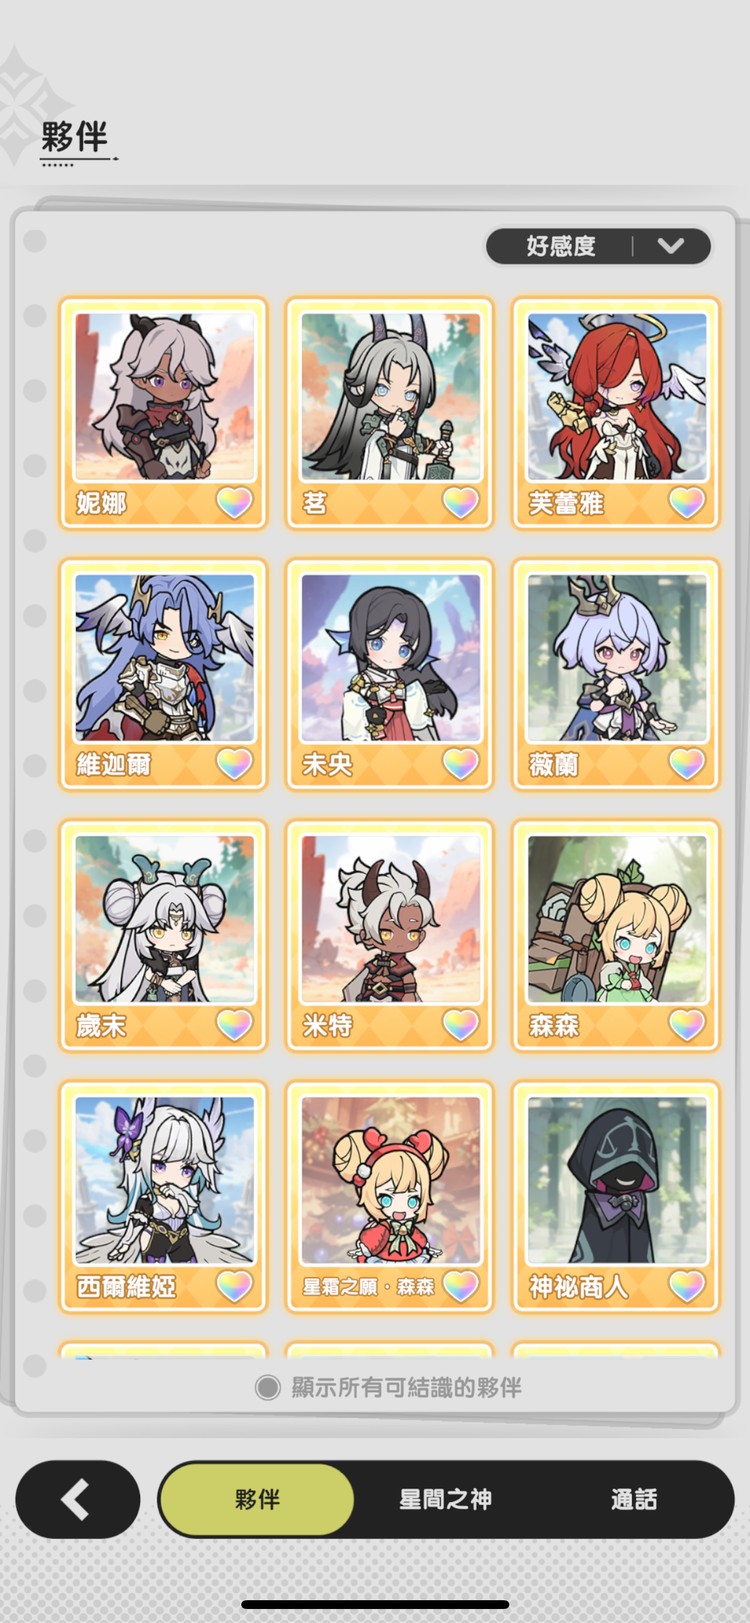Image resolution: width=750 pixels, height=1623 pixels.
Task: Open 西爾維婭's companion card
Action: point(164,1197)
